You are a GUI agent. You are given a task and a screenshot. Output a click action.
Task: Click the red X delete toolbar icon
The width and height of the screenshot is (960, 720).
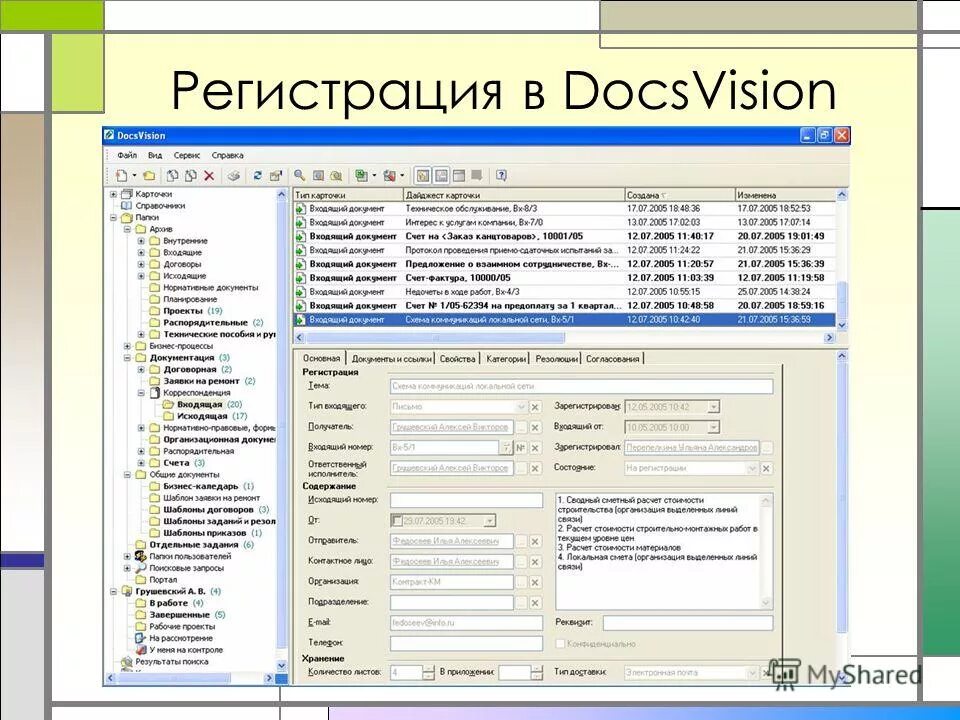point(209,176)
